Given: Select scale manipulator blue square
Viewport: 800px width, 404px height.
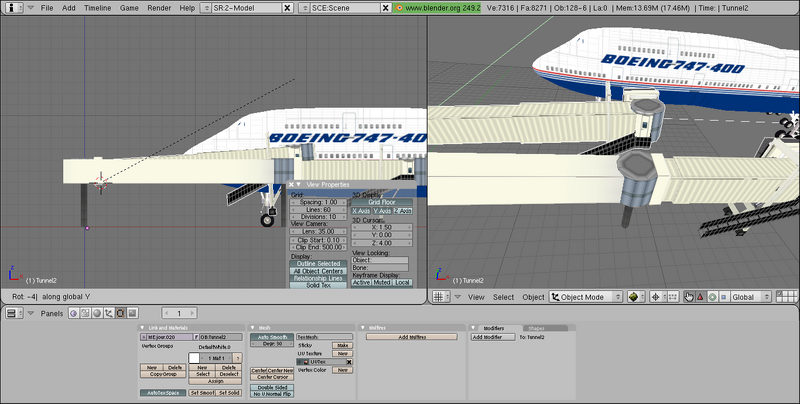Looking at the screenshot, I should (723, 296).
